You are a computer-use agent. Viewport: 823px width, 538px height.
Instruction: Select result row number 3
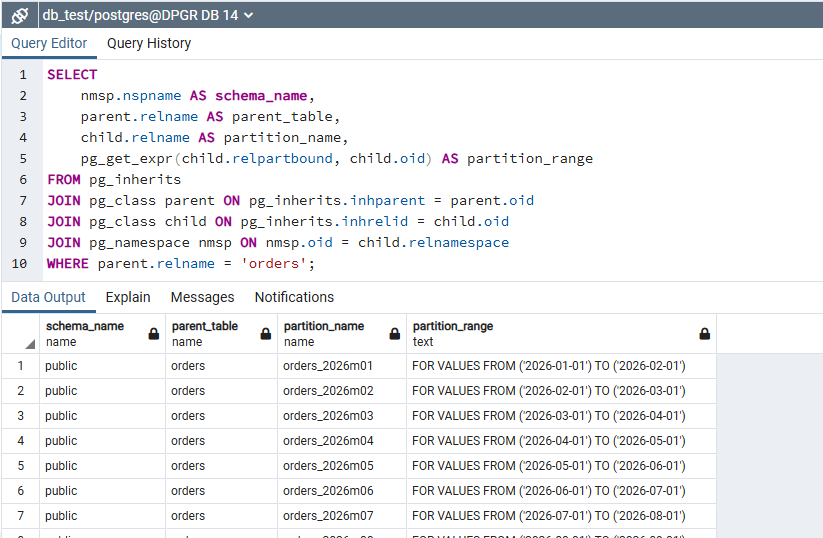[x=20, y=416]
